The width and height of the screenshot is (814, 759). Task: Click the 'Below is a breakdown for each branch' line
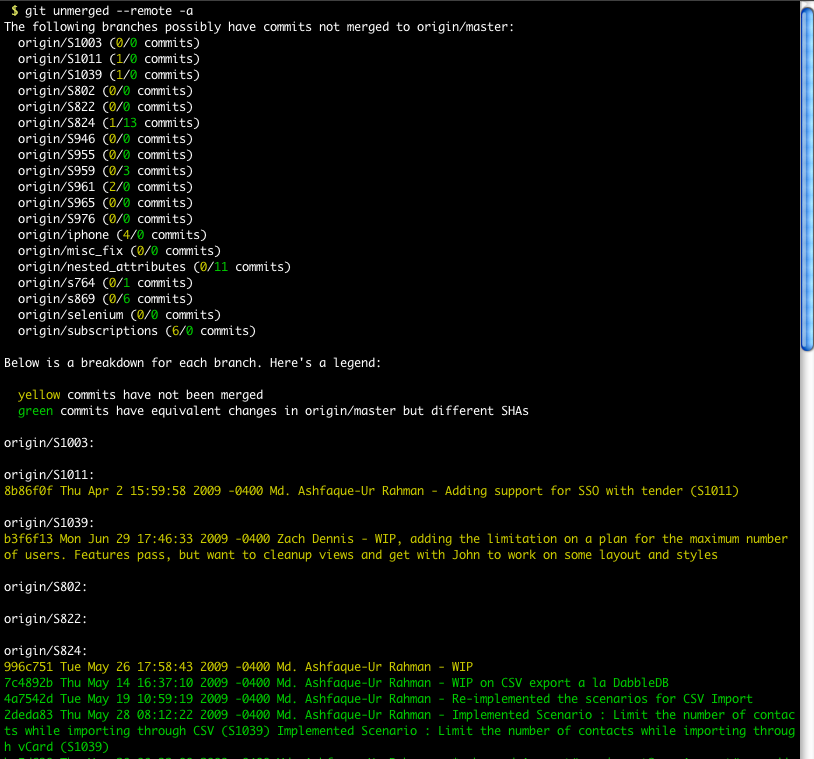[x=193, y=363]
